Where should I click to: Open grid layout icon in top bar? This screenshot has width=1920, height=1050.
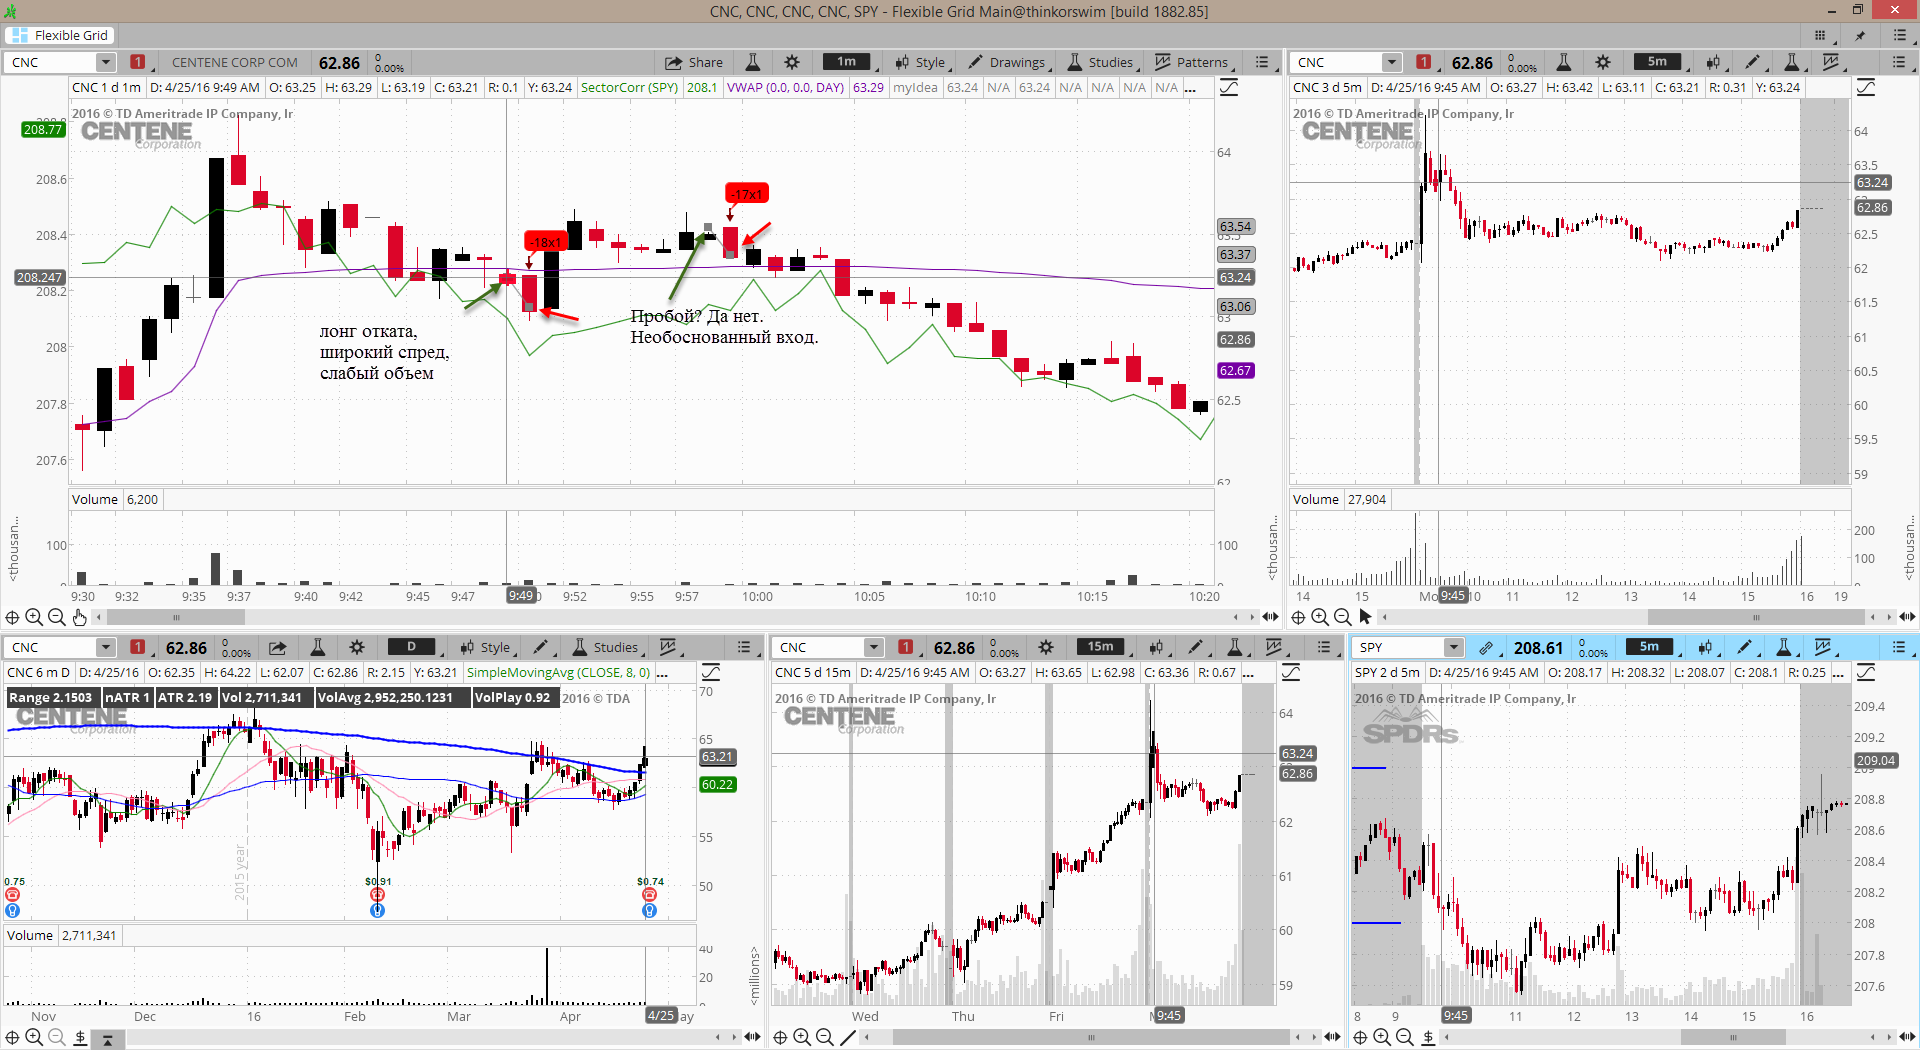tap(1820, 35)
